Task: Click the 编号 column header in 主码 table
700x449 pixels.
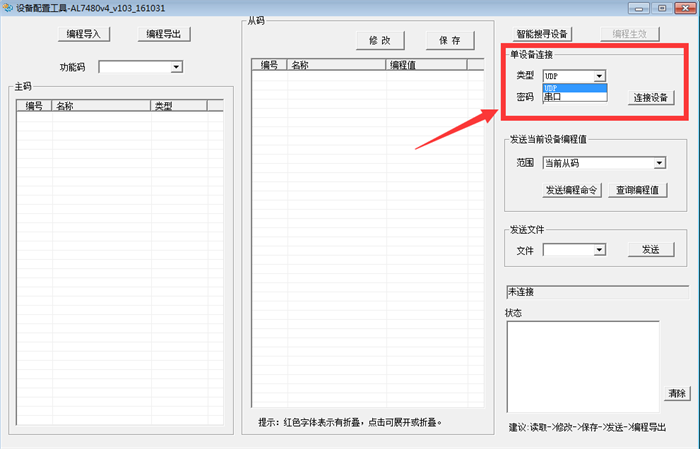Action: (x=34, y=106)
